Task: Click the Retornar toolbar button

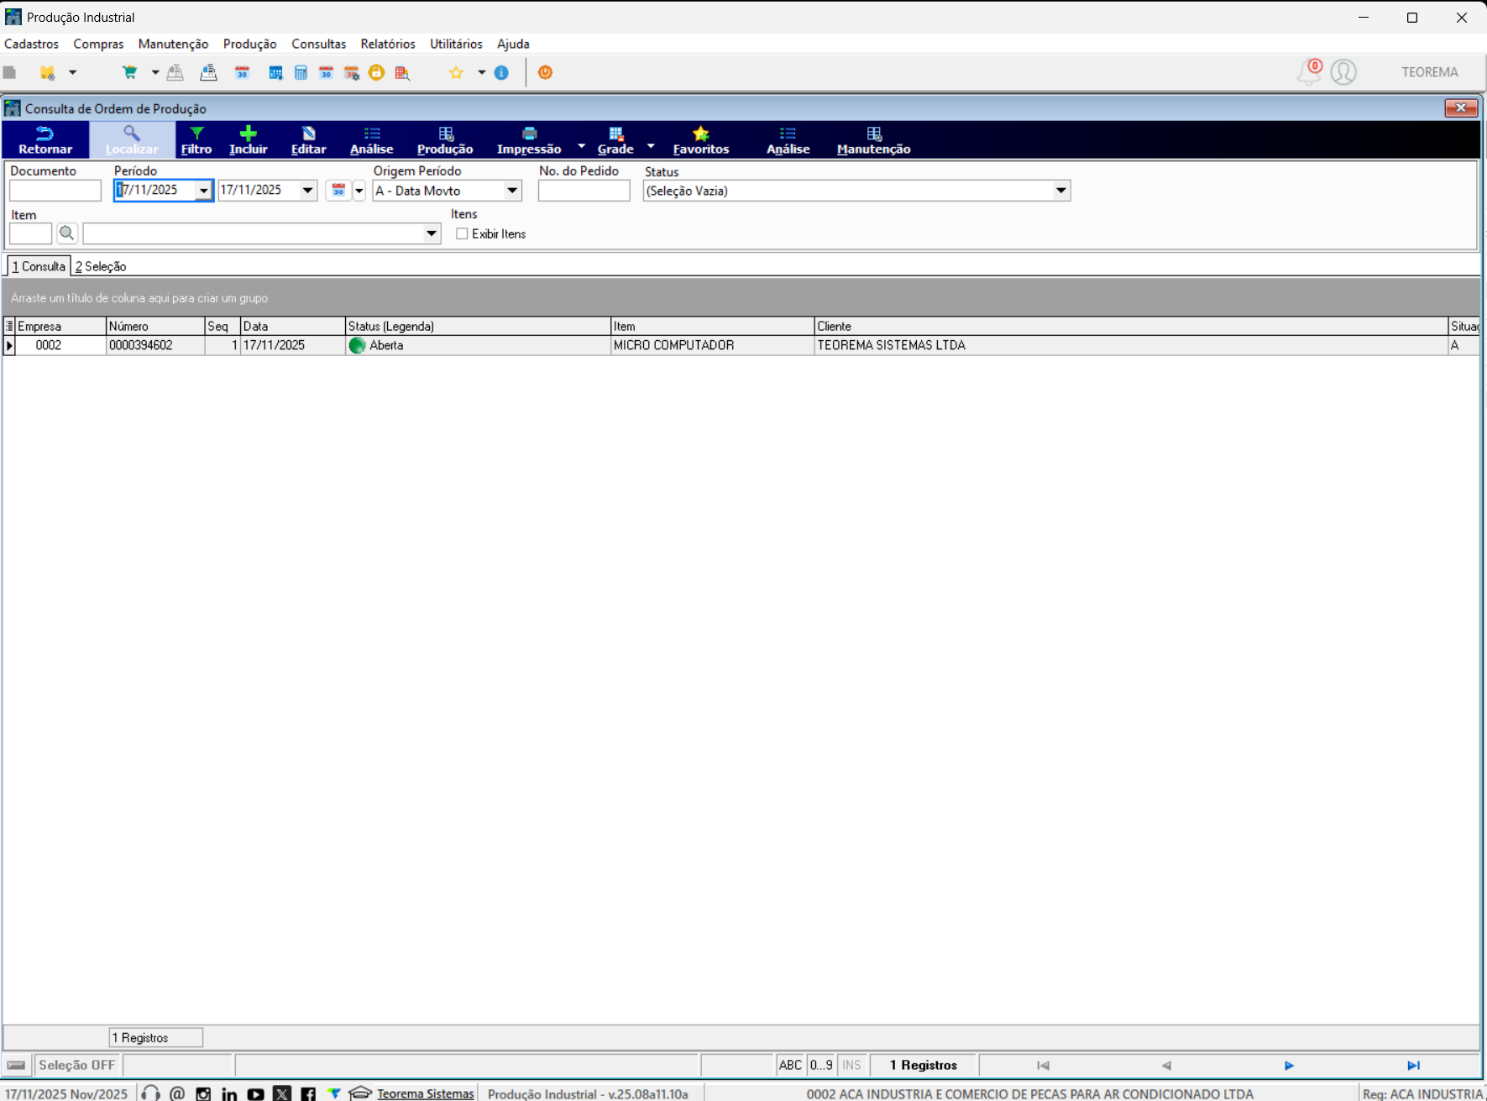Action: pos(45,140)
